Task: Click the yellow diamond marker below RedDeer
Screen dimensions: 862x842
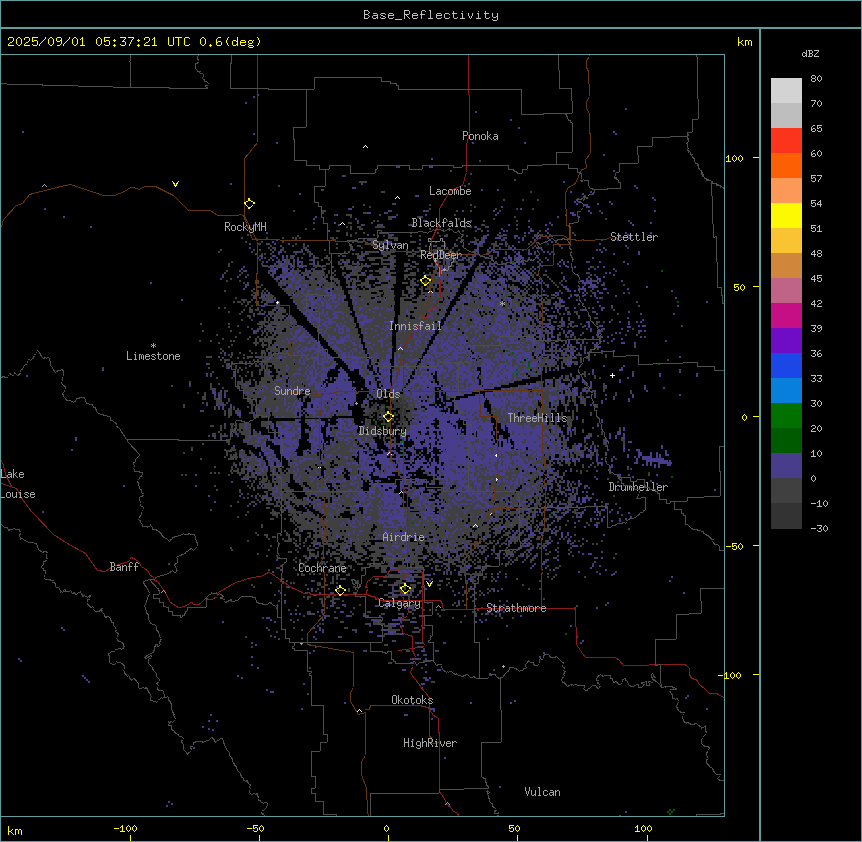Action: [426, 281]
